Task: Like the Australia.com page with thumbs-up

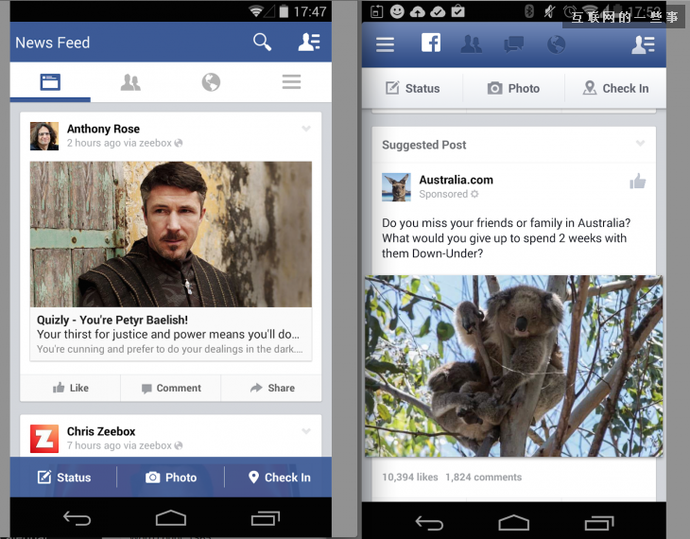Action: [637, 182]
